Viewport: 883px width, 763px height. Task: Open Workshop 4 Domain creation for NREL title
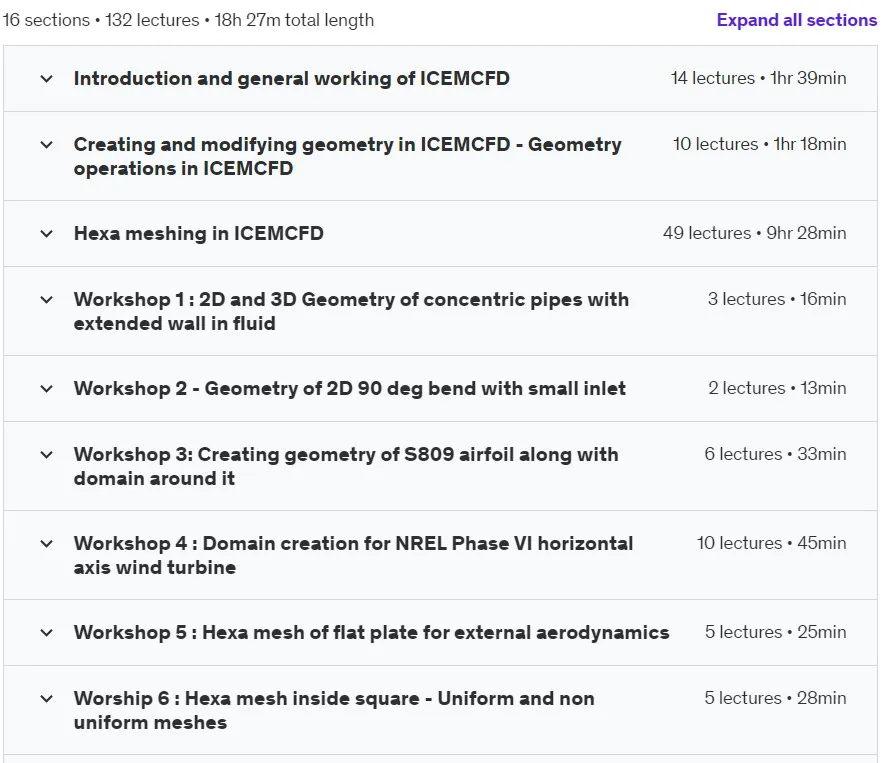pos(354,555)
